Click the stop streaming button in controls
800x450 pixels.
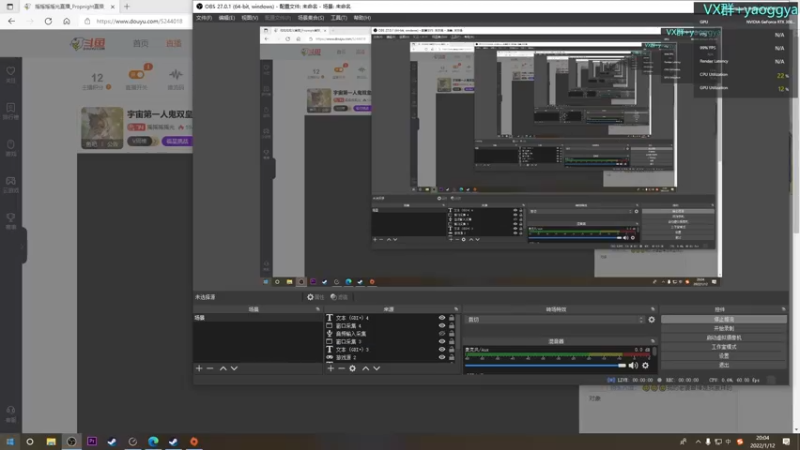pyautogui.click(x=724, y=319)
